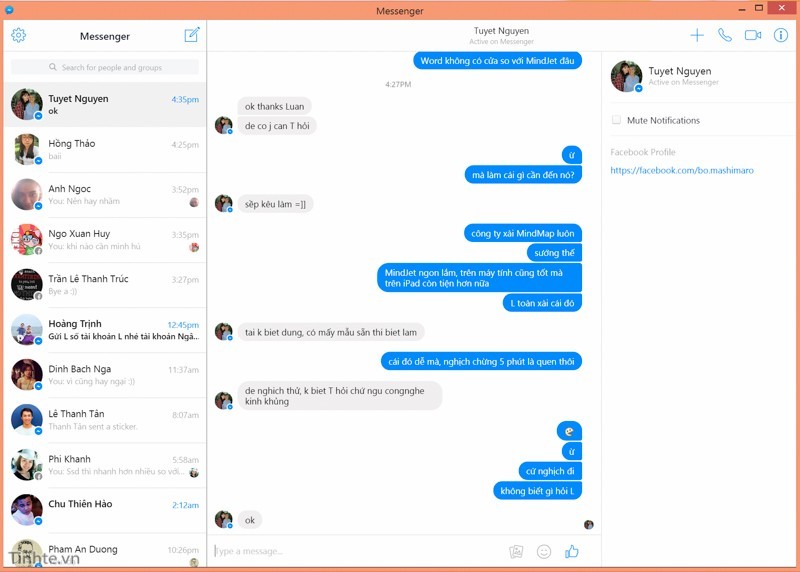This screenshot has height=572, width=800.
Task: Open the emoji smiley picker
Action: pos(544,552)
